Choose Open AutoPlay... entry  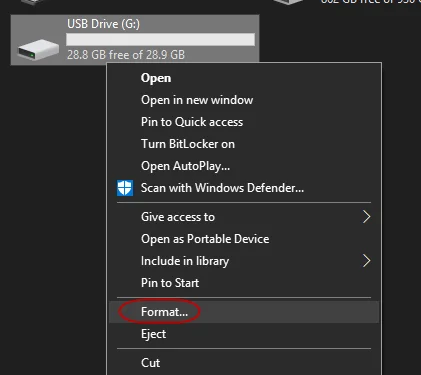244,166
